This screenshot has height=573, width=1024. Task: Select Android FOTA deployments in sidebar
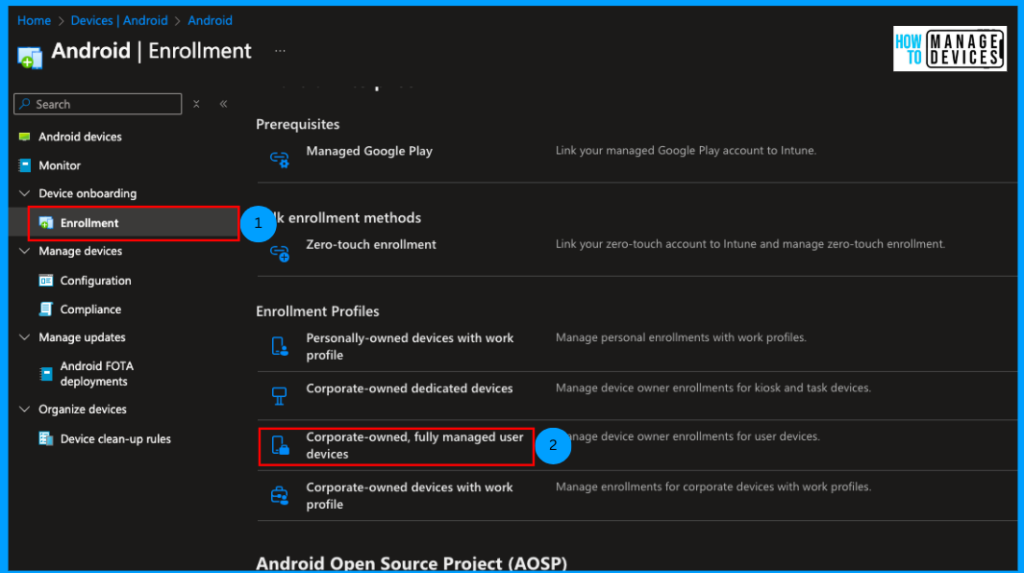coord(97,374)
